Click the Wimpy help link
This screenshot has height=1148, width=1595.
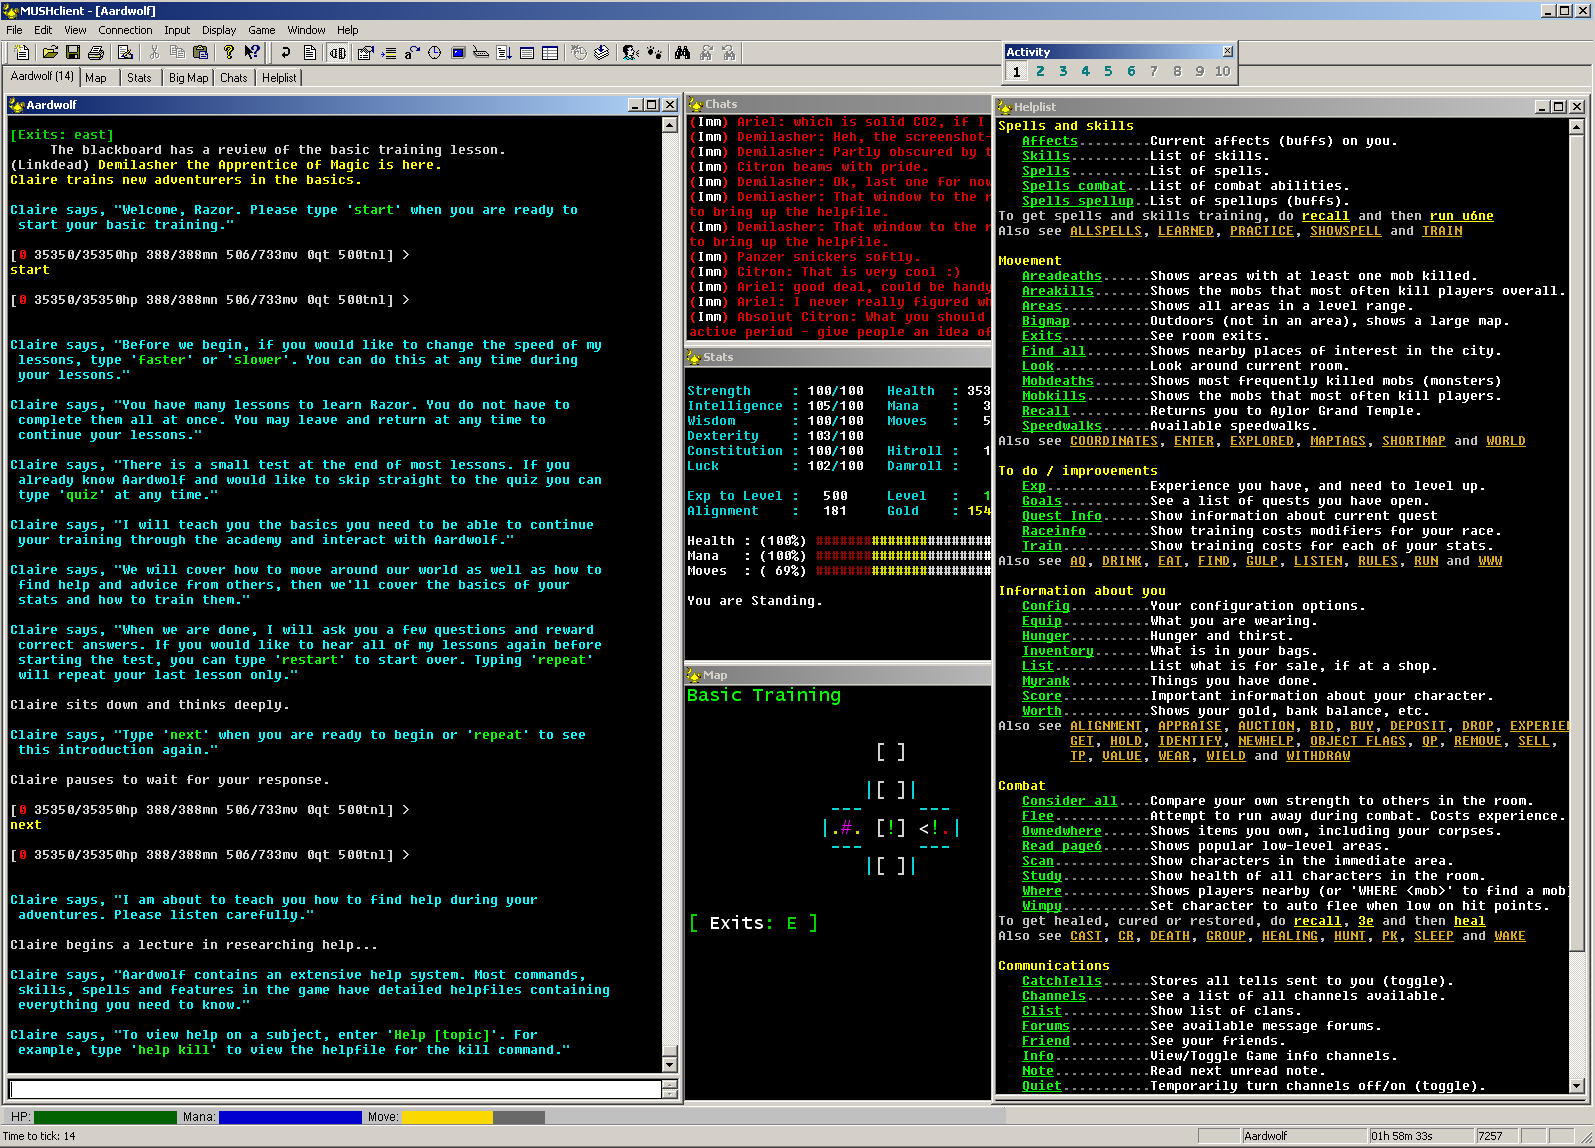(x=1042, y=906)
